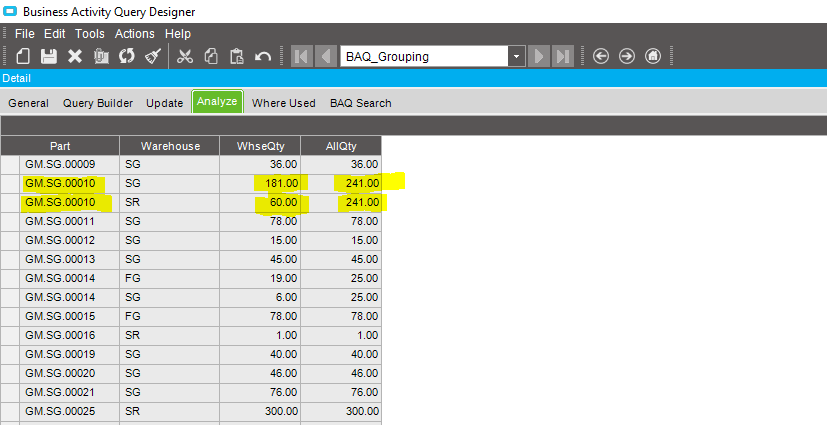Click the Cut scissors icon
The image size is (827, 425).
185,56
